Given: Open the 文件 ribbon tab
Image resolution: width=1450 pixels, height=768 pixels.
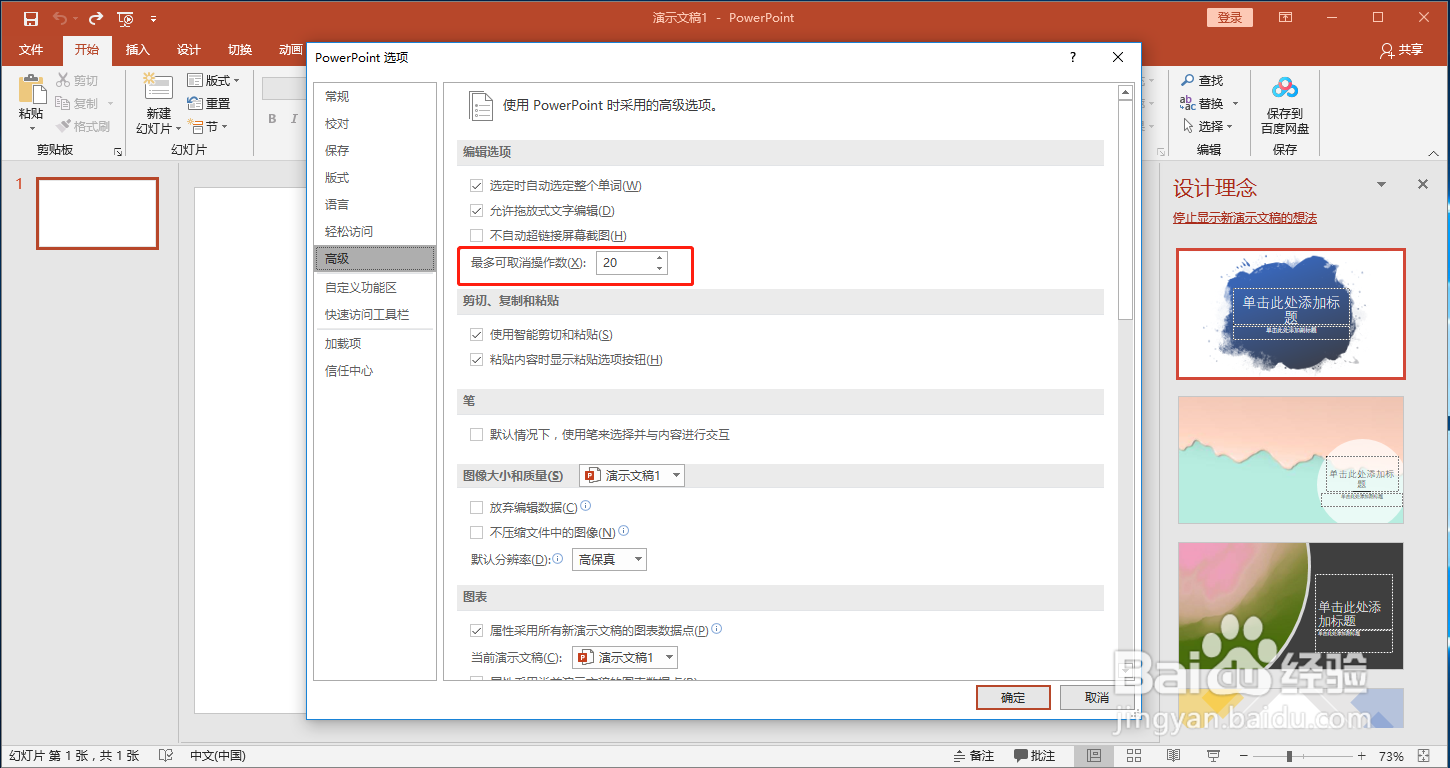Looking at the screenshot, I should [31, 50].
